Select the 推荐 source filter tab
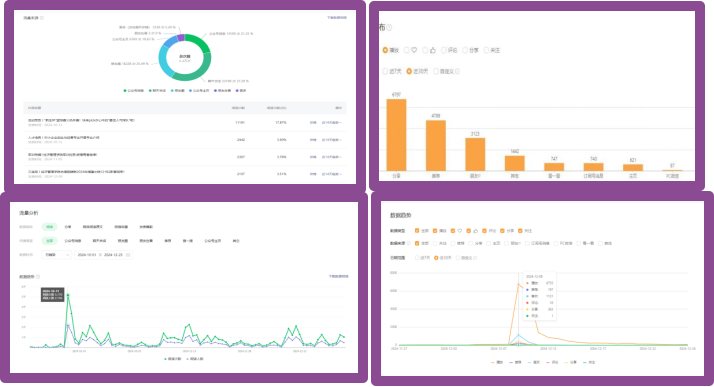714x387 pixels. point(168,241)
